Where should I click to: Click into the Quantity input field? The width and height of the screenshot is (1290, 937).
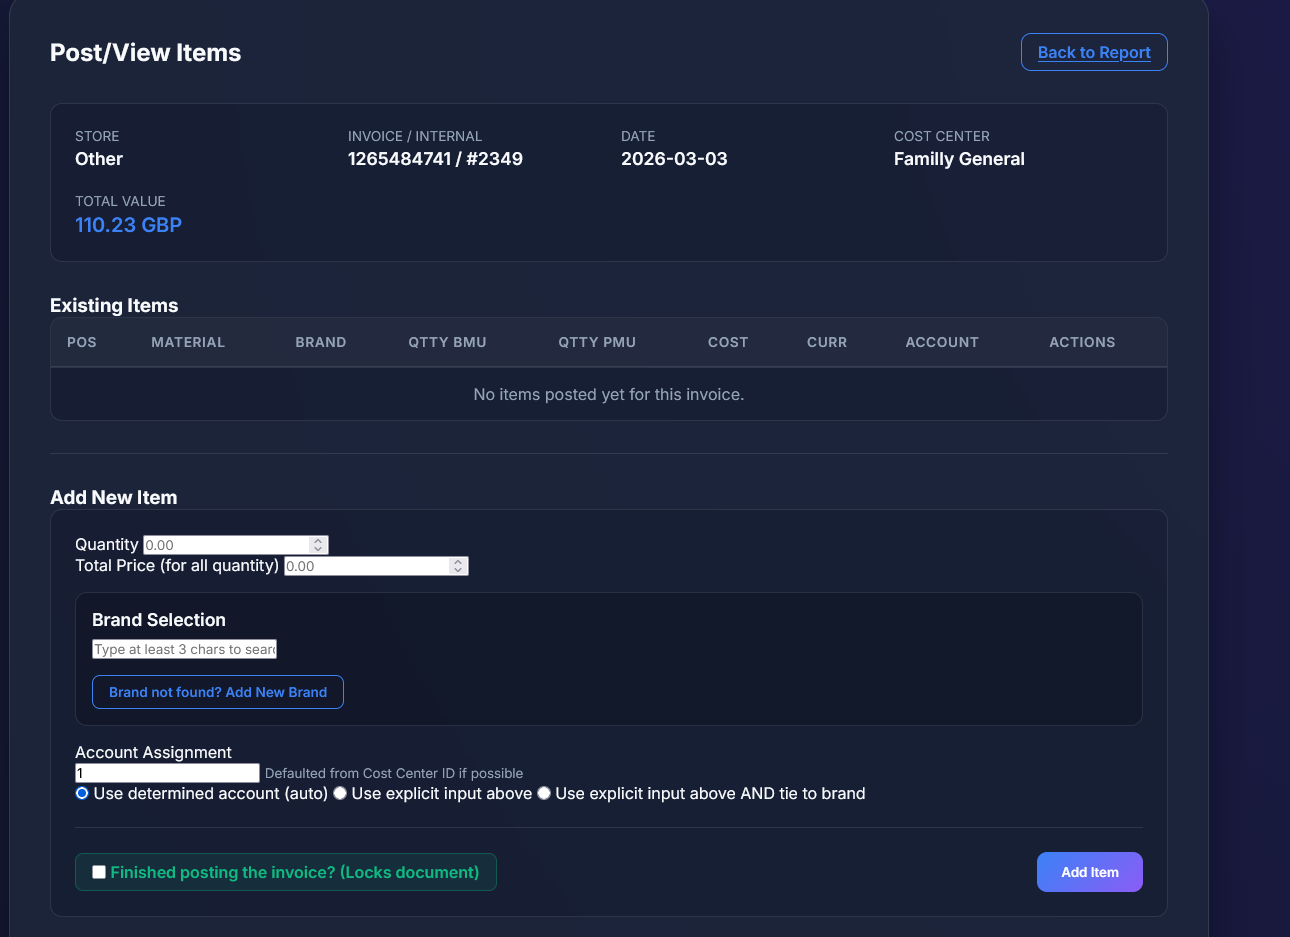point(225,545)
